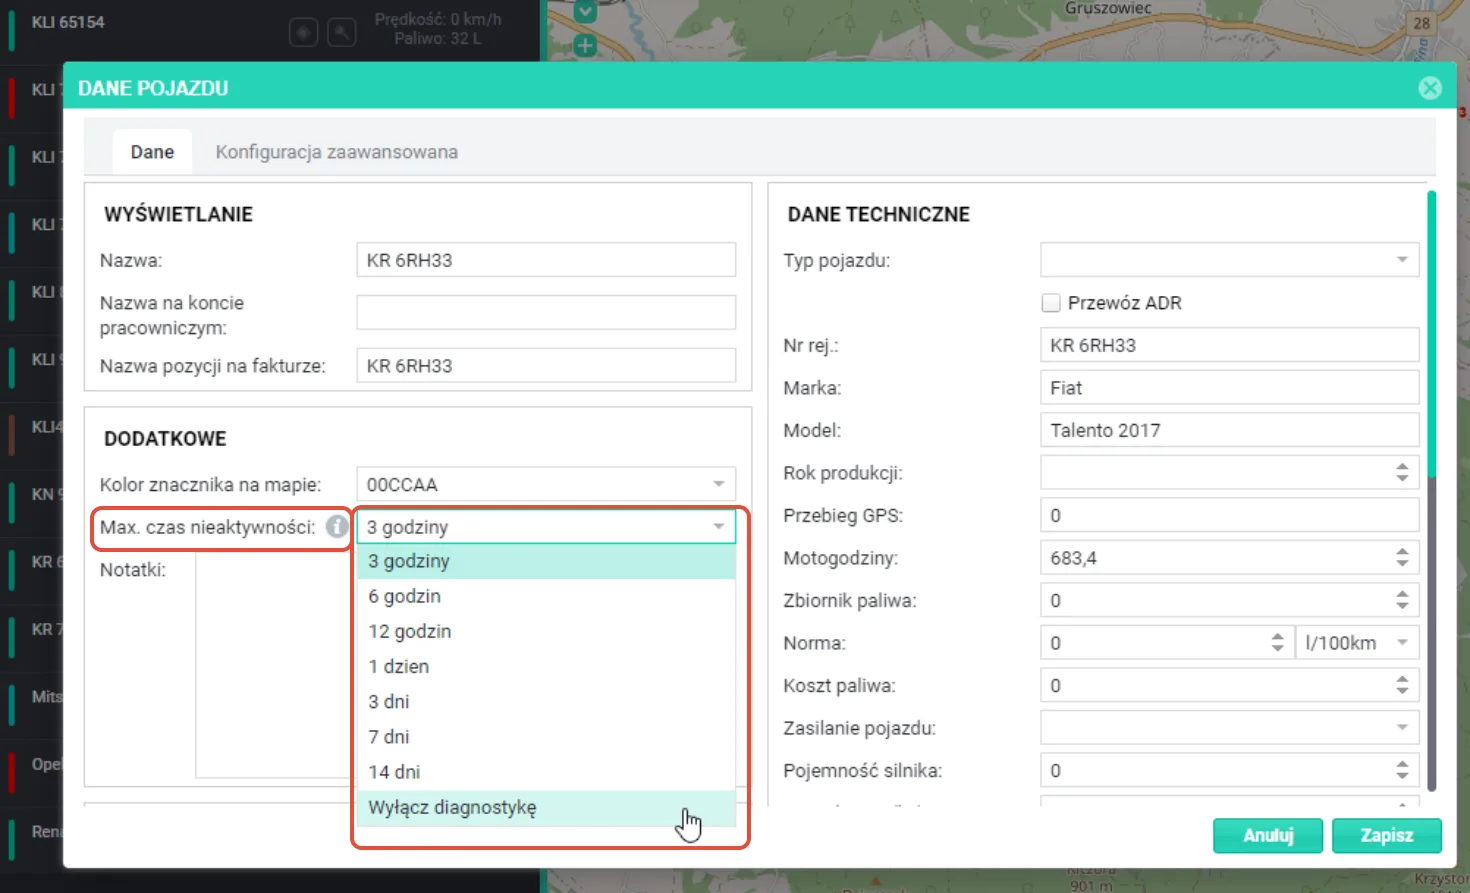The image size is (1470, 893).
Task: Click the Nazwa input field
Action: click(546, 260)
